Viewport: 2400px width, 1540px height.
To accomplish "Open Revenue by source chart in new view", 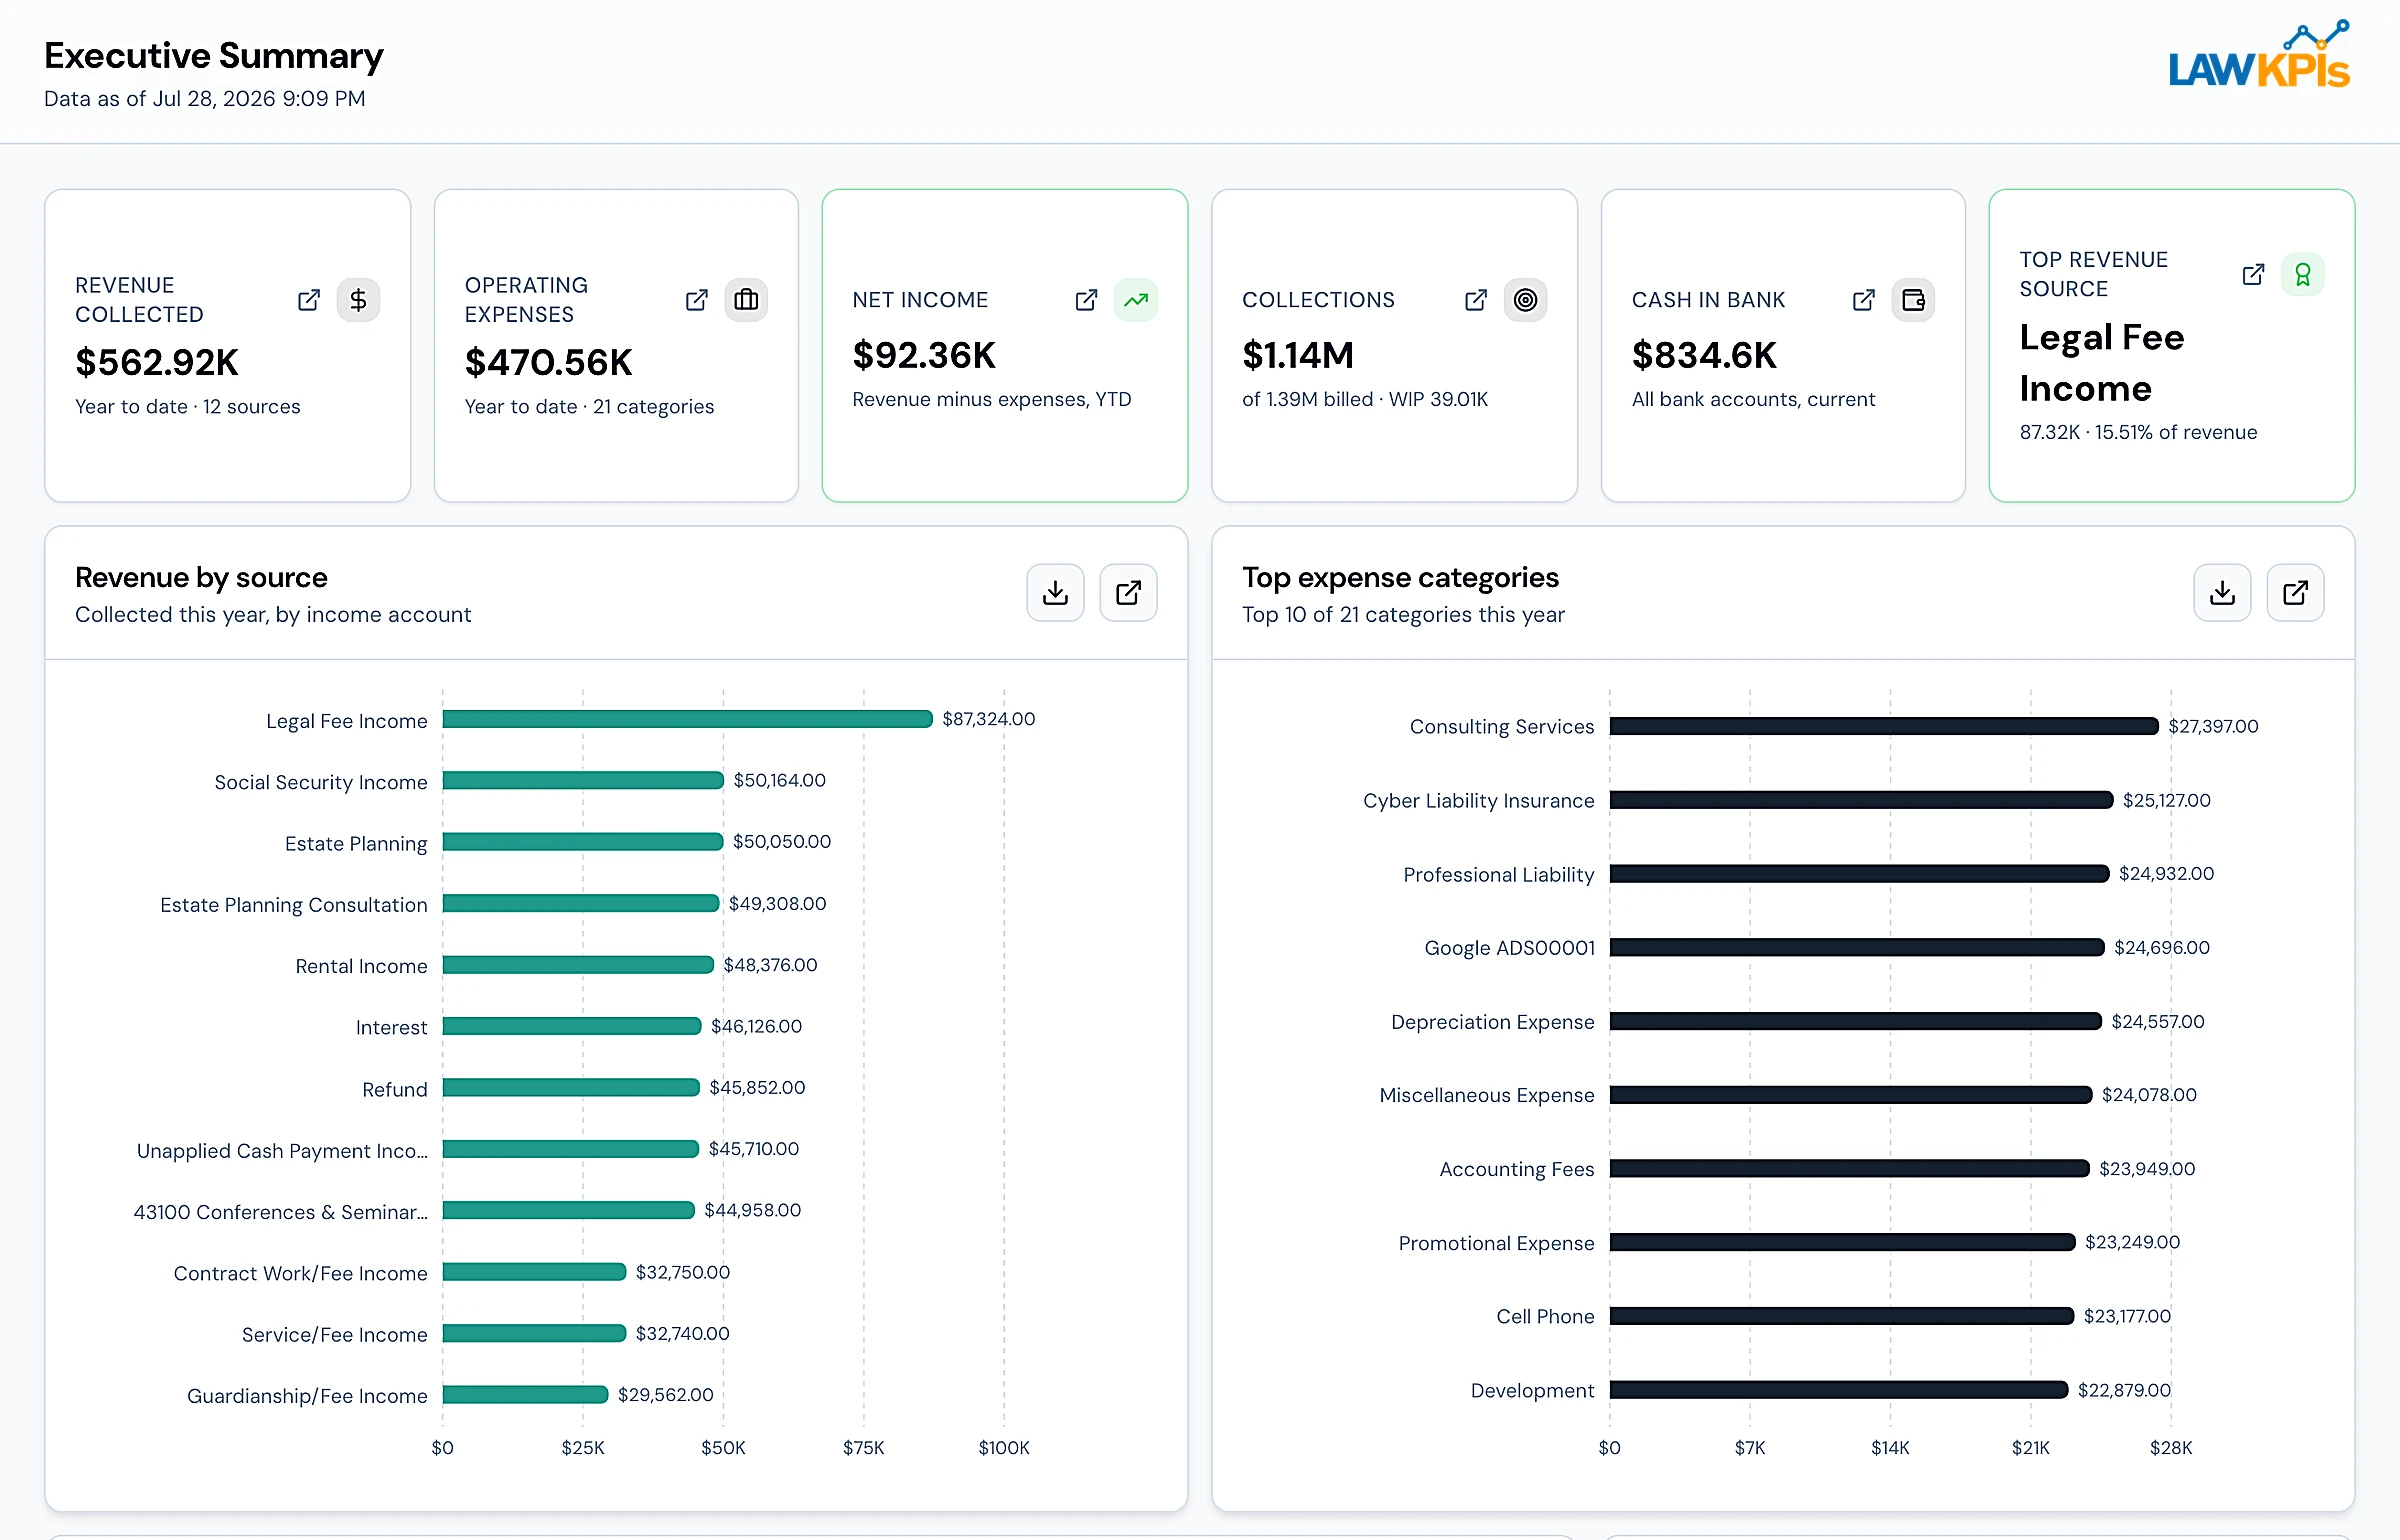I will 1129,593.
